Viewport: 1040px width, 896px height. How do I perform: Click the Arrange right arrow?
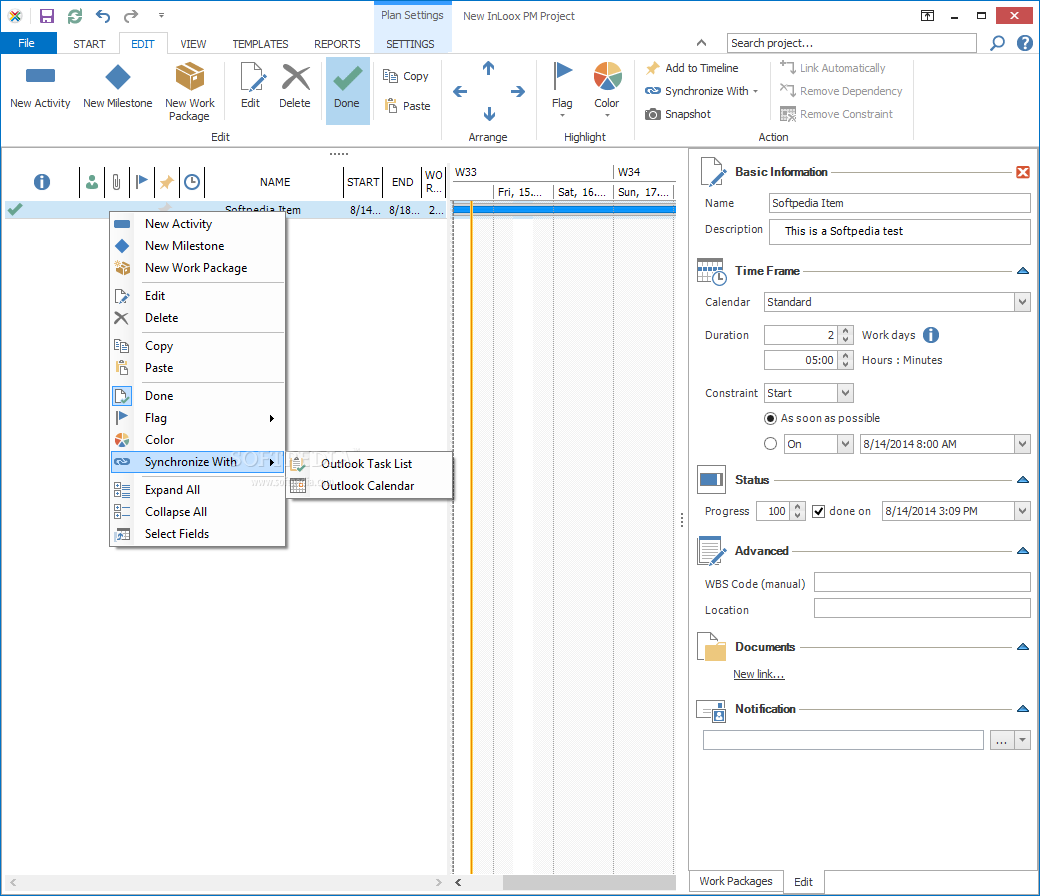click(x=518, y=92)
